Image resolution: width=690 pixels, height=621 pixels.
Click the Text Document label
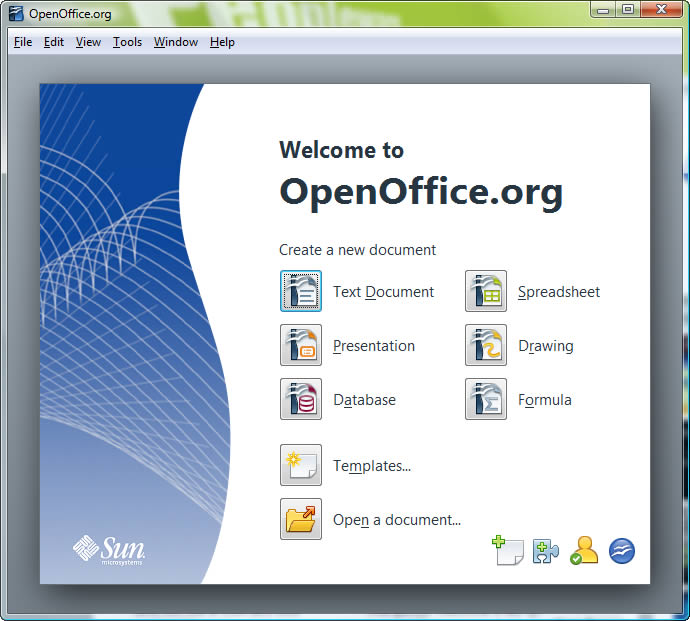pos(383,292)
